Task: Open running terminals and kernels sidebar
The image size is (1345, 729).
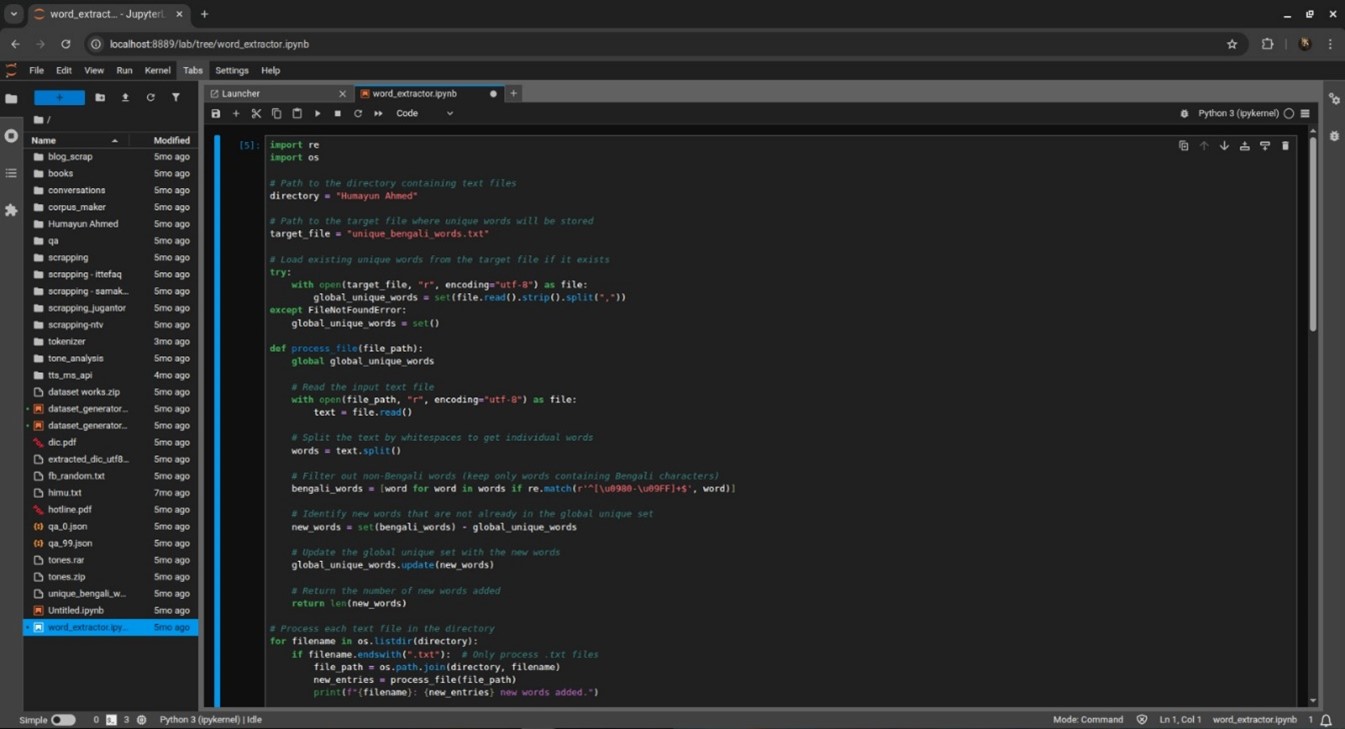Action: click(x=11, y=136)
